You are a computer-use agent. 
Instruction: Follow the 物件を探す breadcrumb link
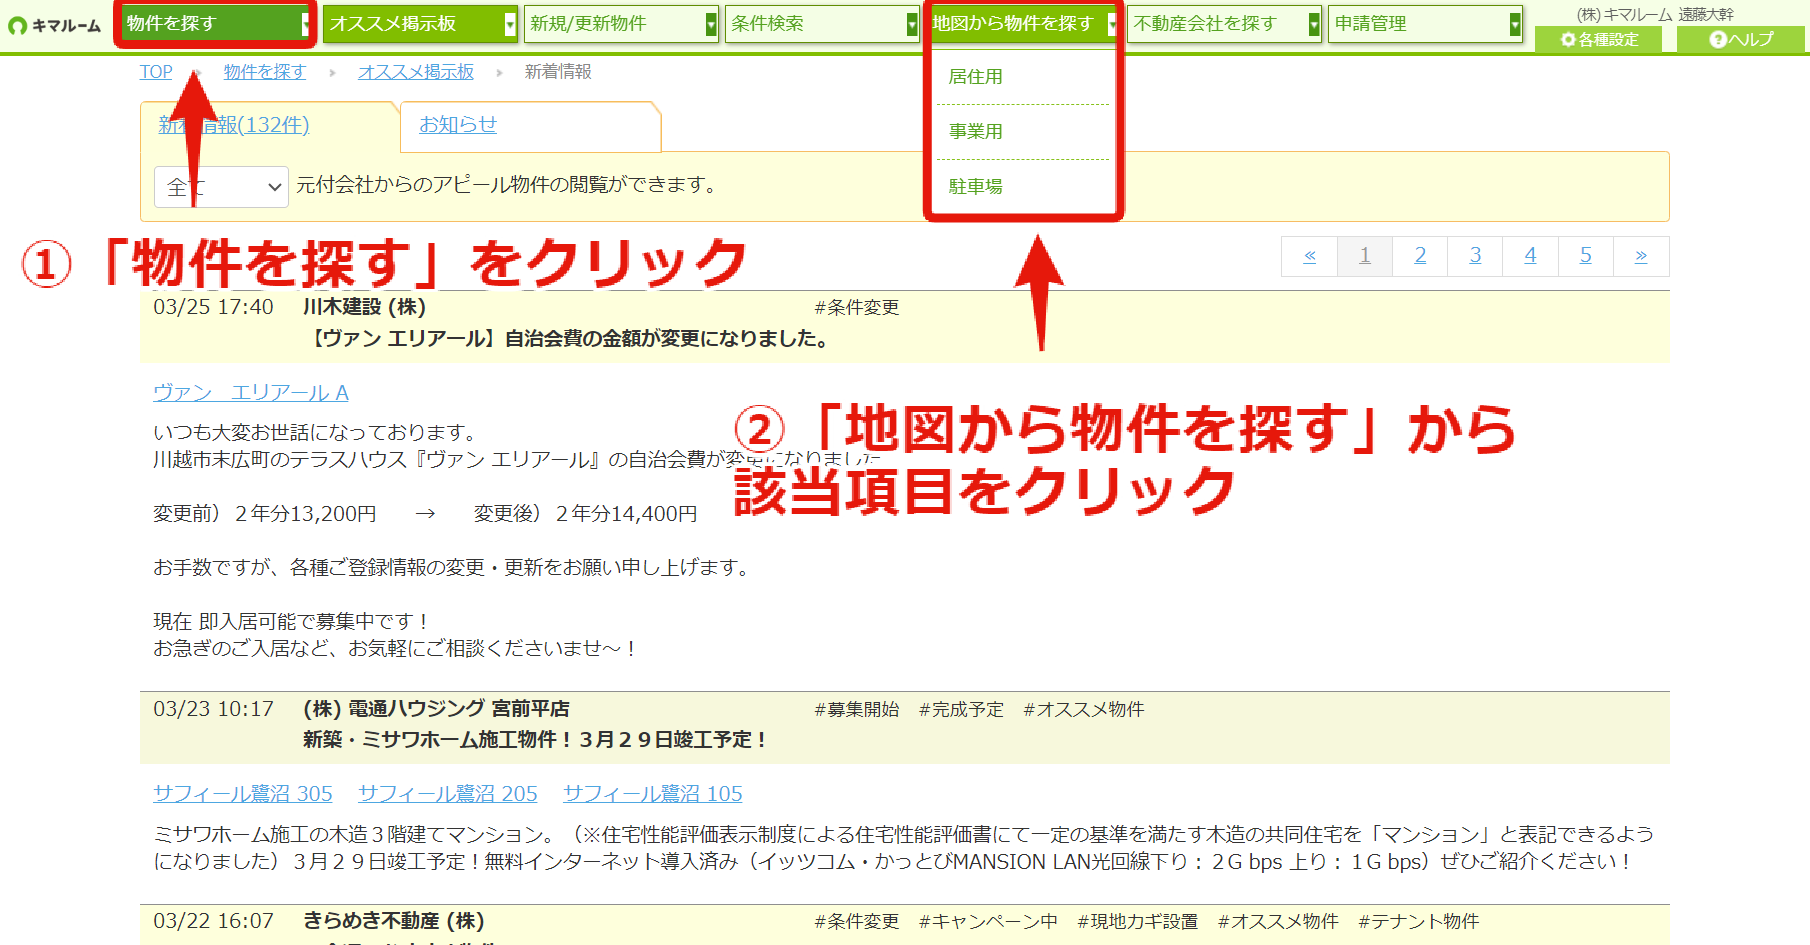(x=265, y=72)
